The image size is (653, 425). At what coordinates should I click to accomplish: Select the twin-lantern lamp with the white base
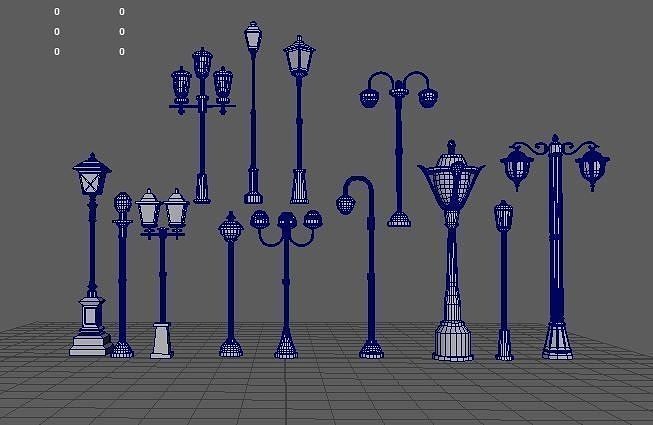pos(162,273)
